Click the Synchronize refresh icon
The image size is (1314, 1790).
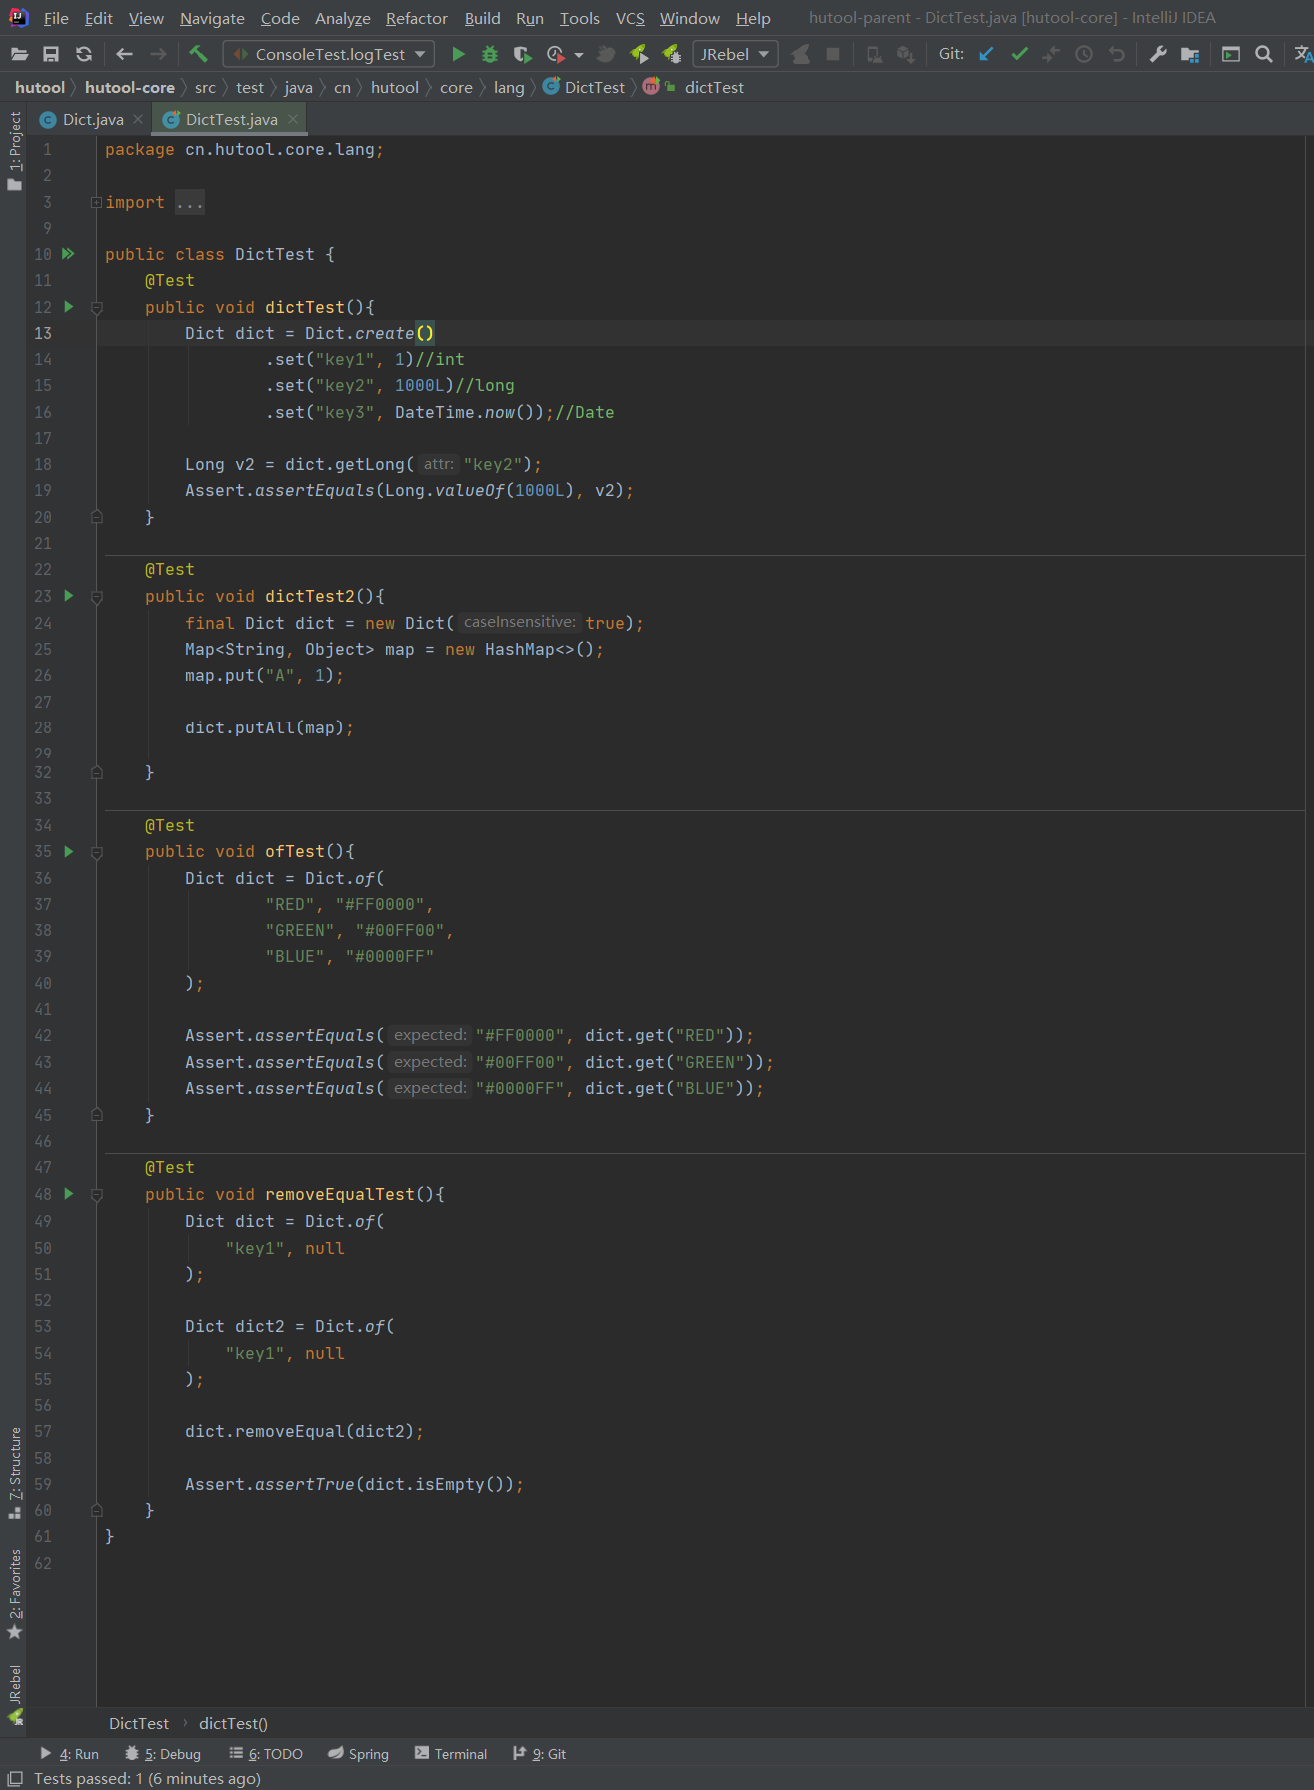coord(84,54)
